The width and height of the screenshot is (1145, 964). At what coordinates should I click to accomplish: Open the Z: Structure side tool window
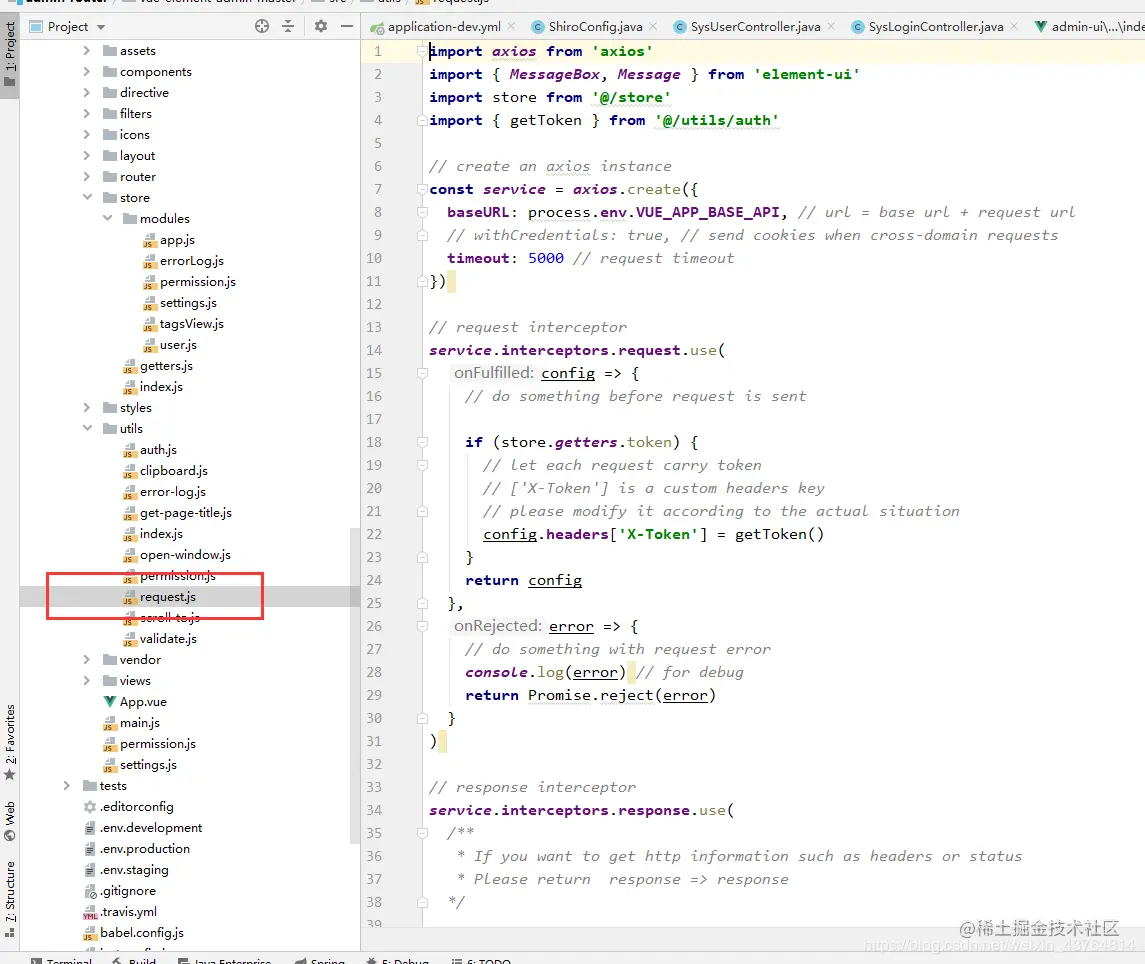coord(9,898)
